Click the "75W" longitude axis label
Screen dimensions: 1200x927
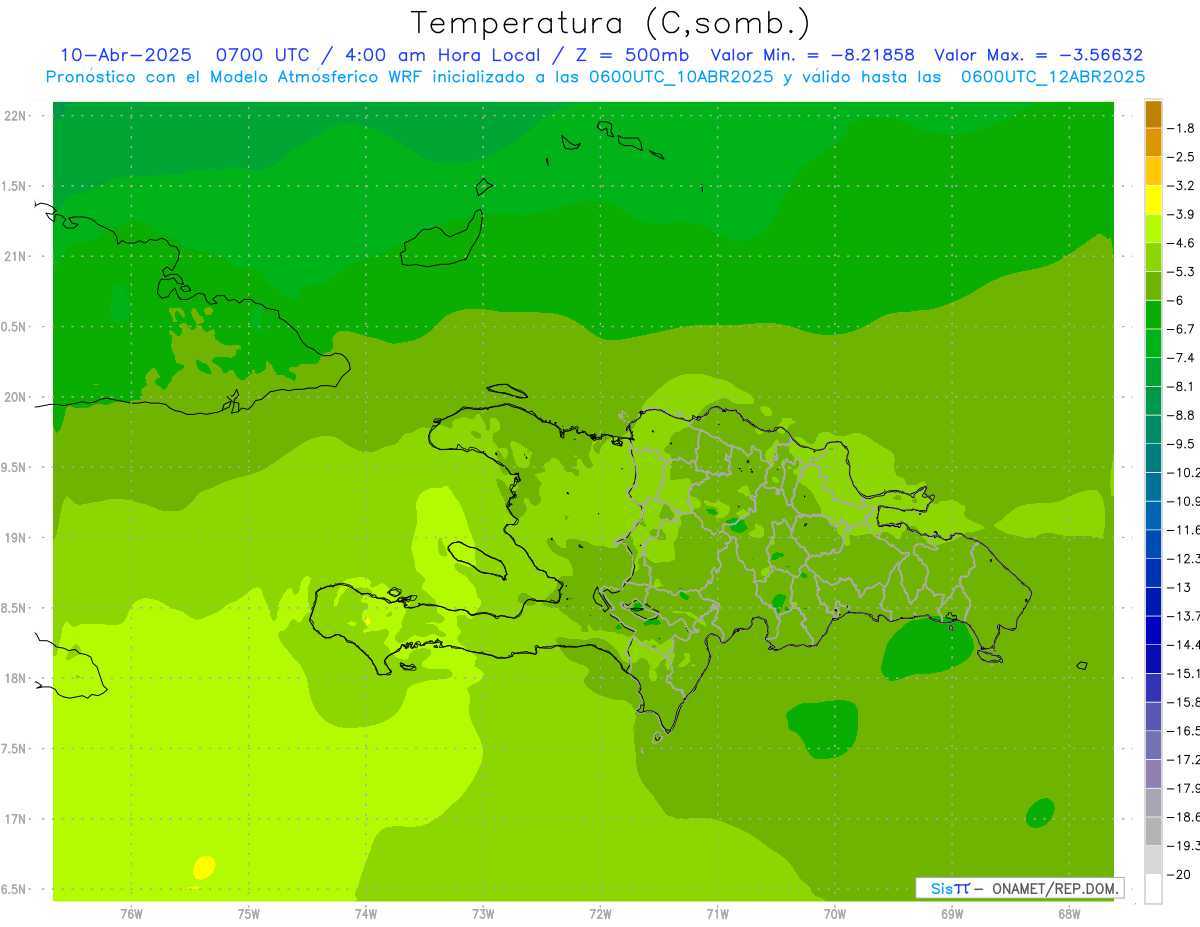(249, 913)
